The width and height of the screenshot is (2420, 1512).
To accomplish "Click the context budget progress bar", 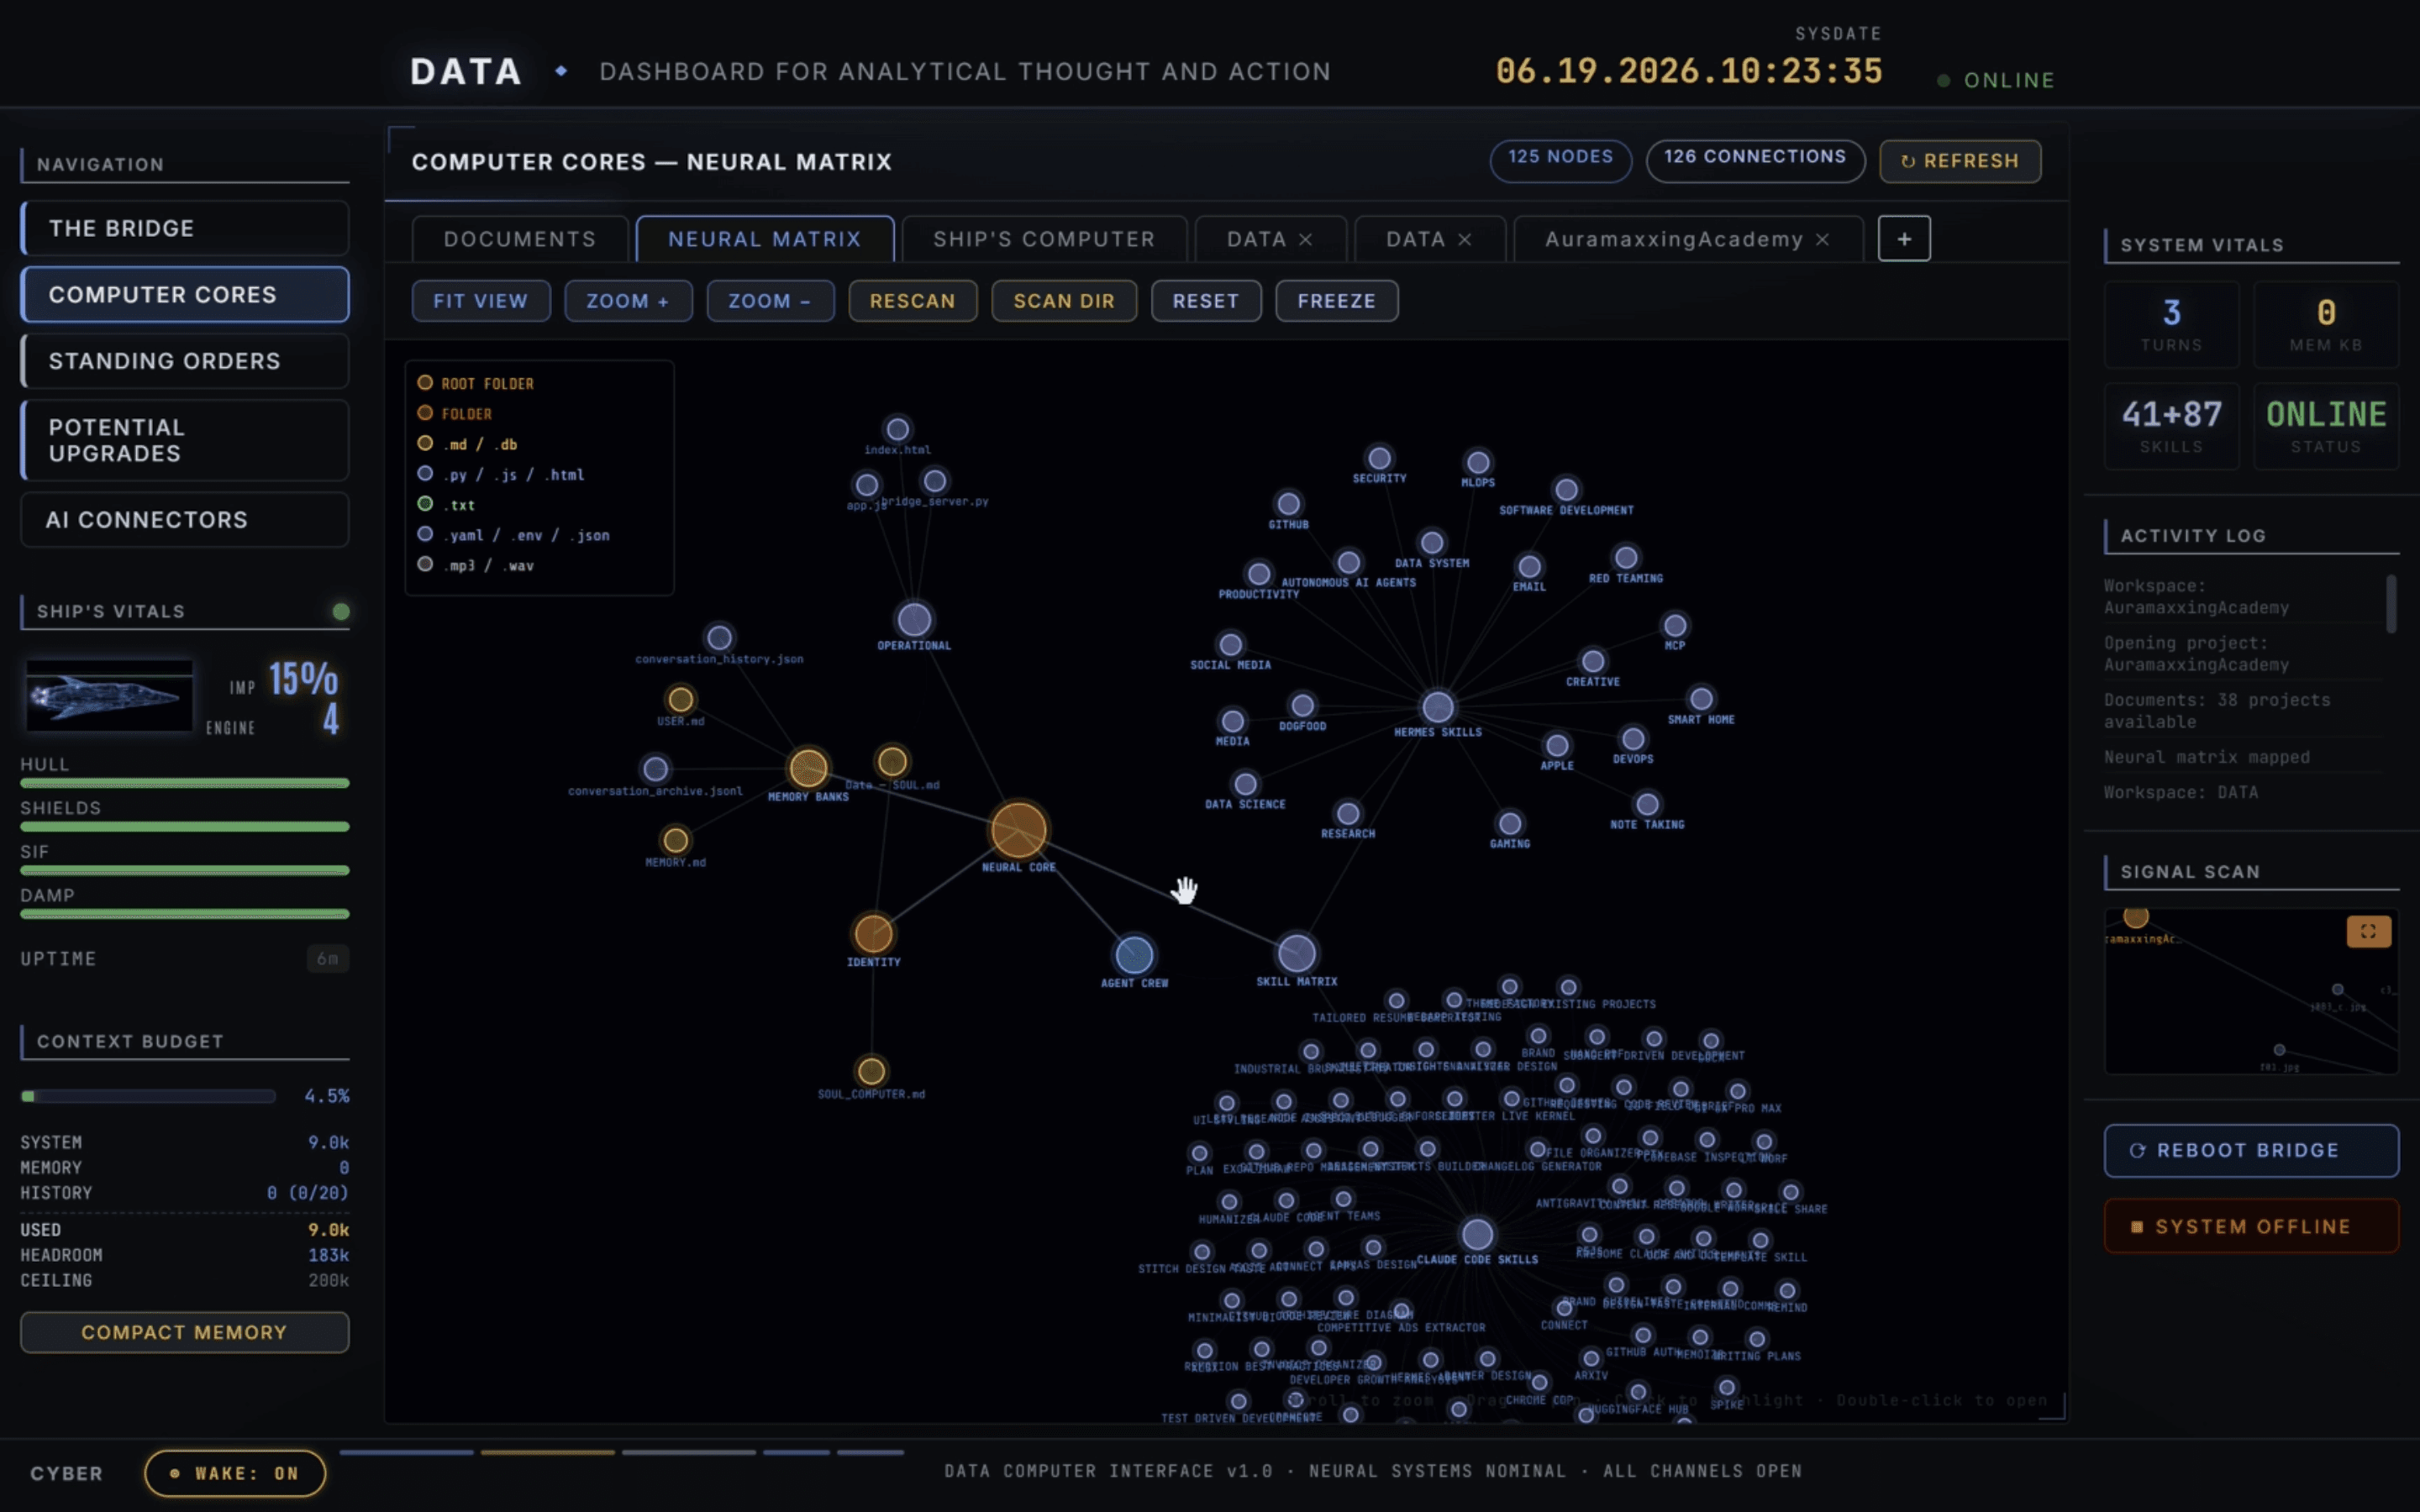I will pos(148,1096).
